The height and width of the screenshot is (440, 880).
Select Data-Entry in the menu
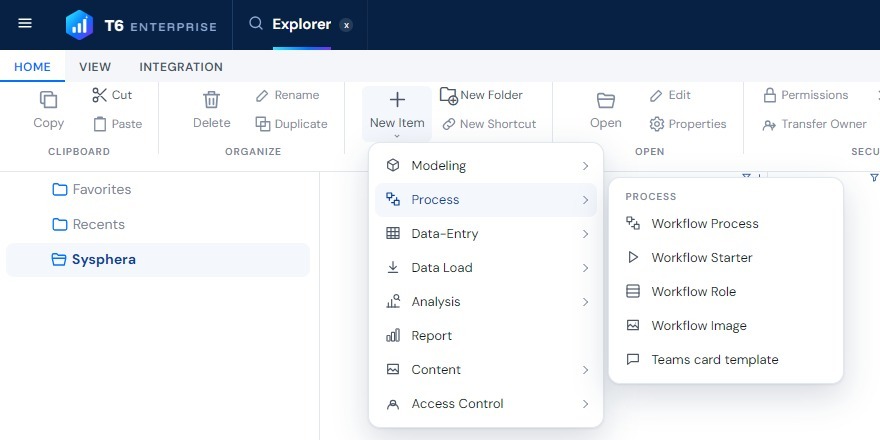[485, 234]
